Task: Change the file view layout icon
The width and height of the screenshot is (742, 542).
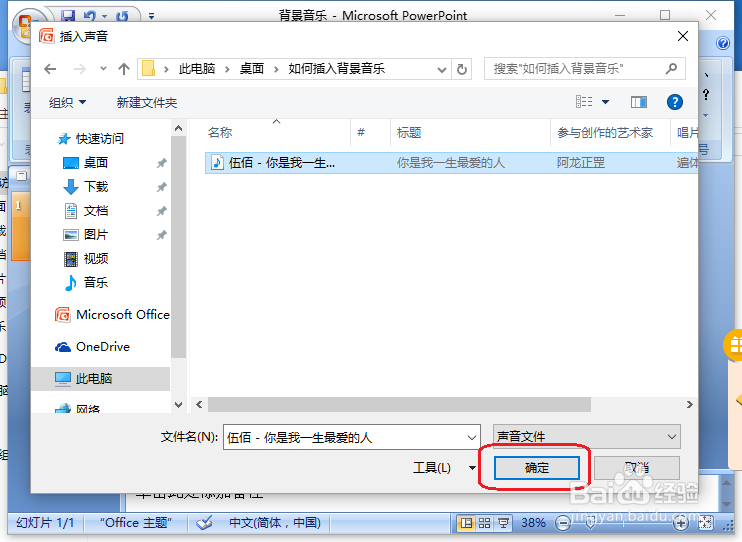Action: point(584,102)
